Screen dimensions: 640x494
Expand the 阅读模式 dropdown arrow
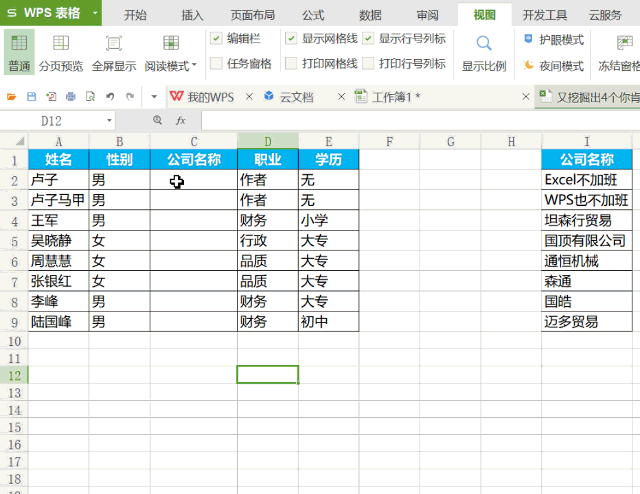click(x=194, y=65)
